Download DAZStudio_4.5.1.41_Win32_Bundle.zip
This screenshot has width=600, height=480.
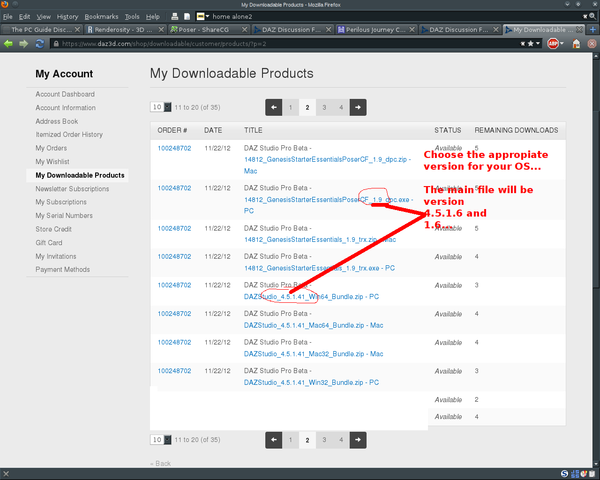(311, 382)
